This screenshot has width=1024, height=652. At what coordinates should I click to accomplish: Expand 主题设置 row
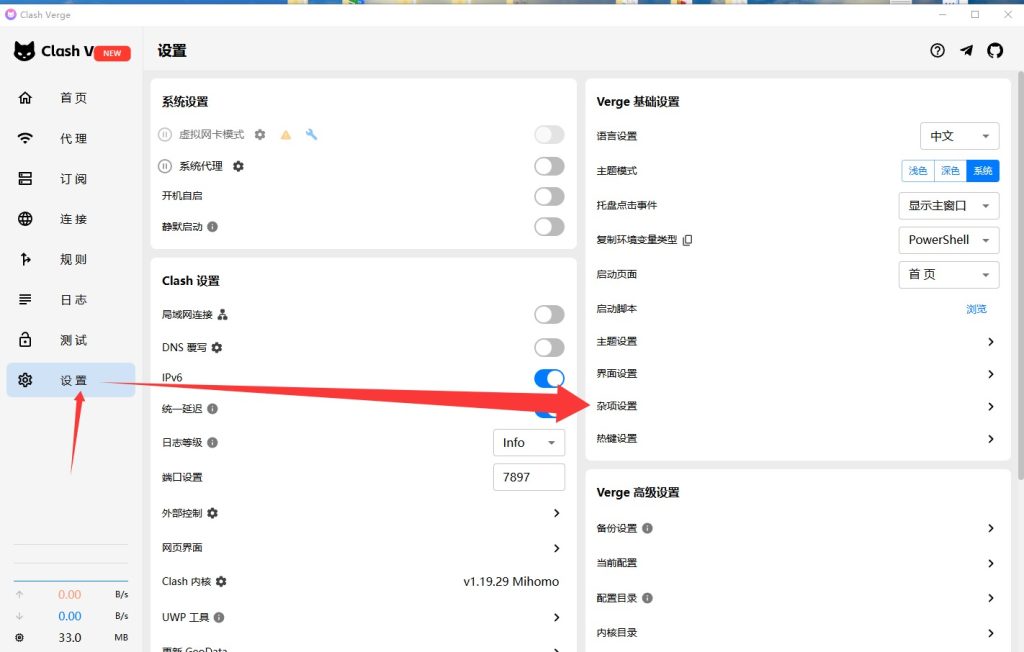[797, 342]
